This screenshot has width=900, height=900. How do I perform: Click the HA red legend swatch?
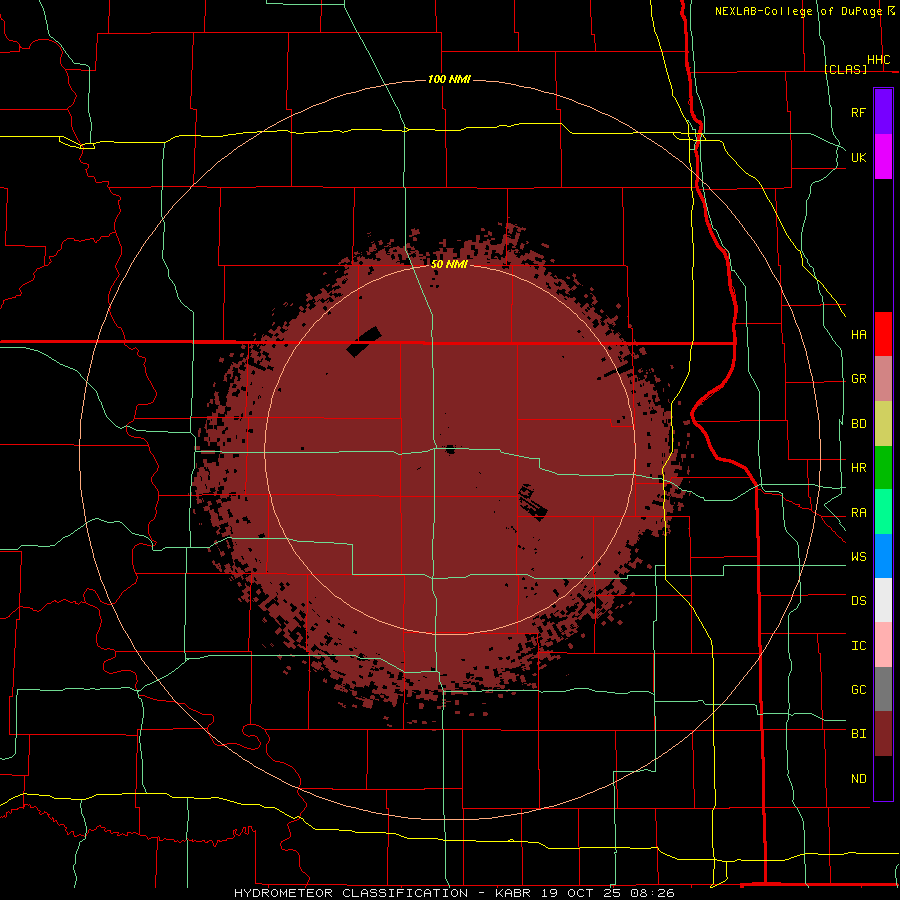pyautogui.click(x=883, y=334)
